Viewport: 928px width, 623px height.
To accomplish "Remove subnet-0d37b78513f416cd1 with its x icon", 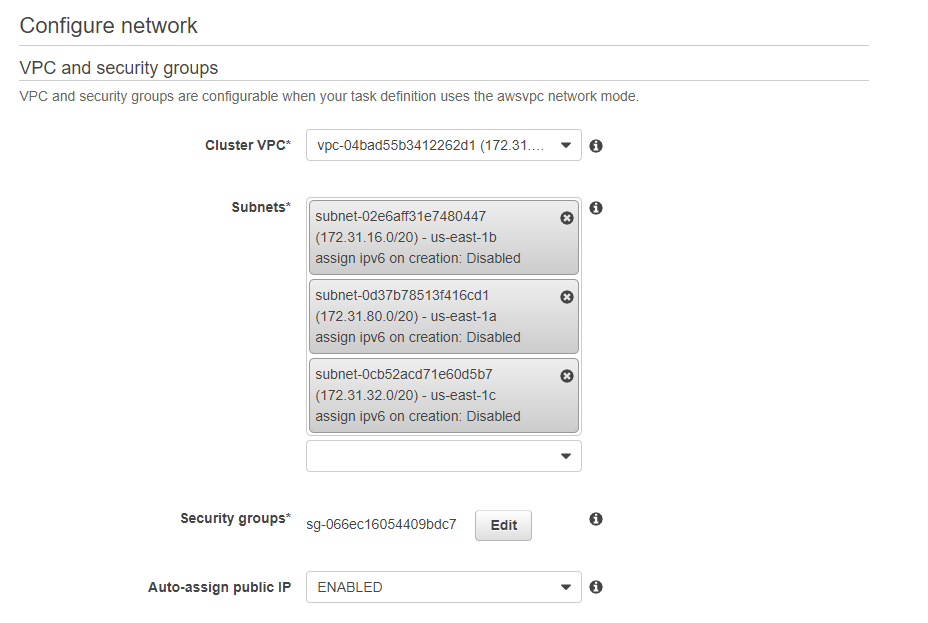I will tap(566, 297).
